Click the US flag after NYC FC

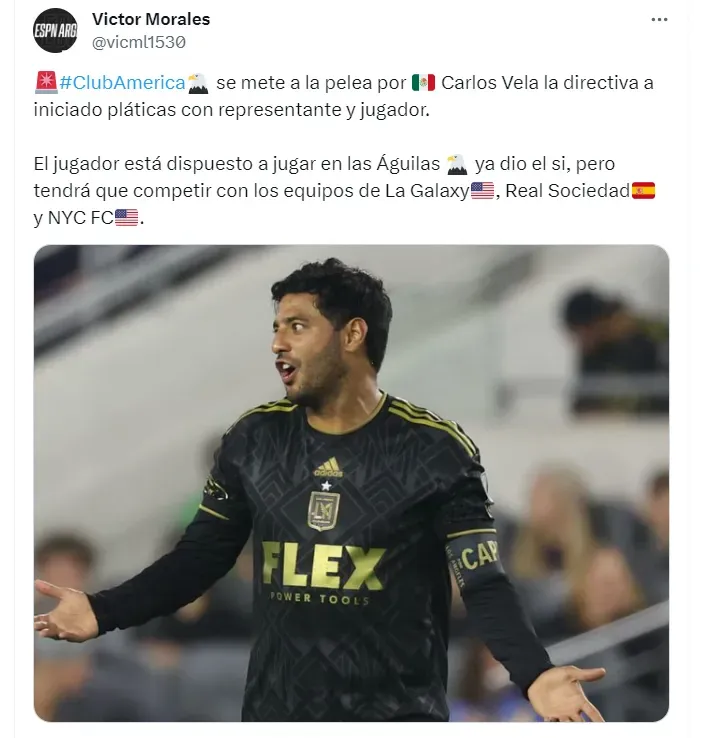tap(127, 218)
